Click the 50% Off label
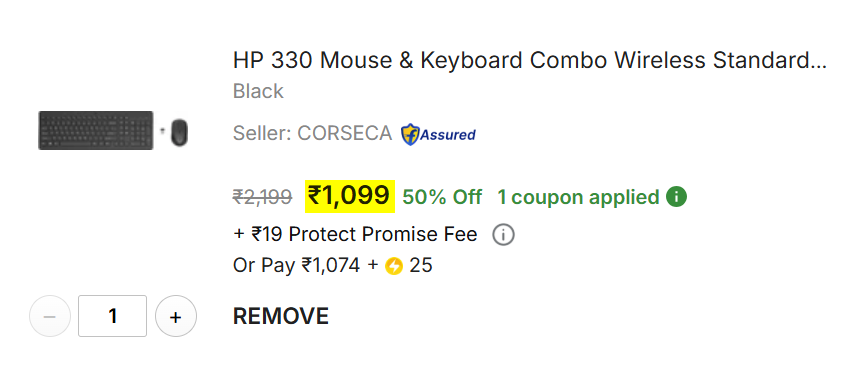The image size is (844, 366). [x=442, y=197]
